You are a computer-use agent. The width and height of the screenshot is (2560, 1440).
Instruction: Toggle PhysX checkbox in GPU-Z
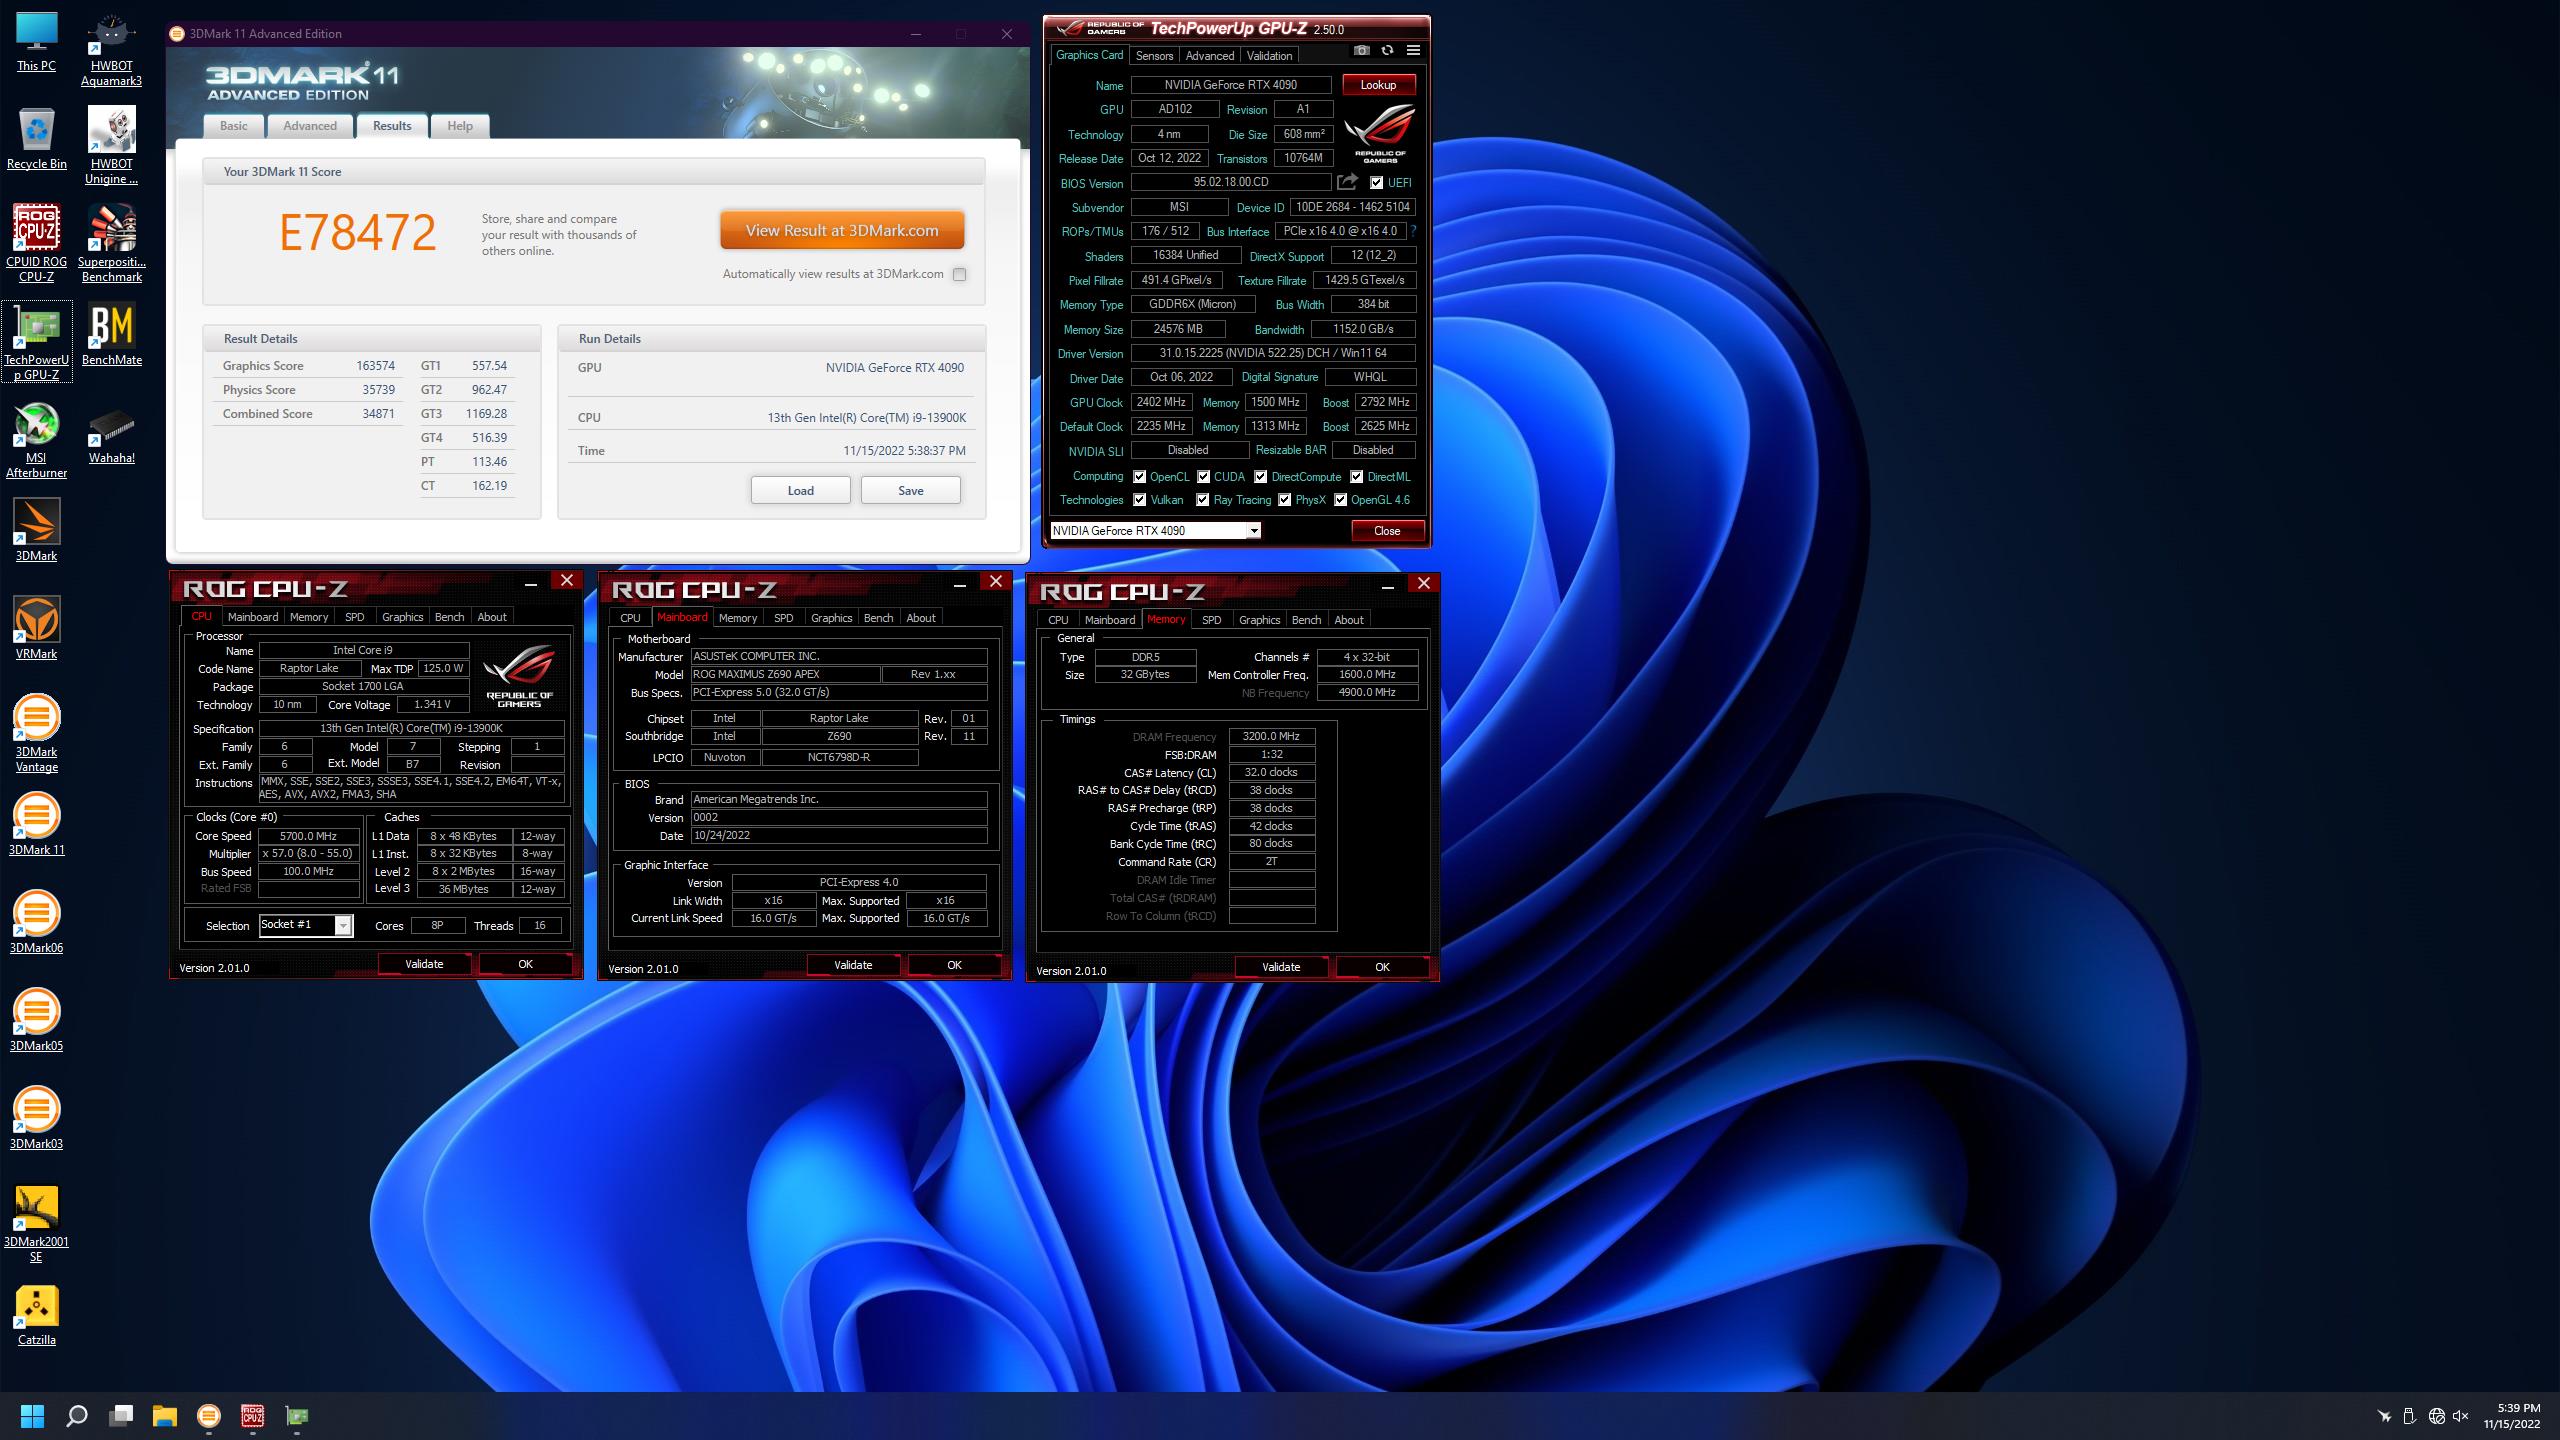tap(1285, 500)
